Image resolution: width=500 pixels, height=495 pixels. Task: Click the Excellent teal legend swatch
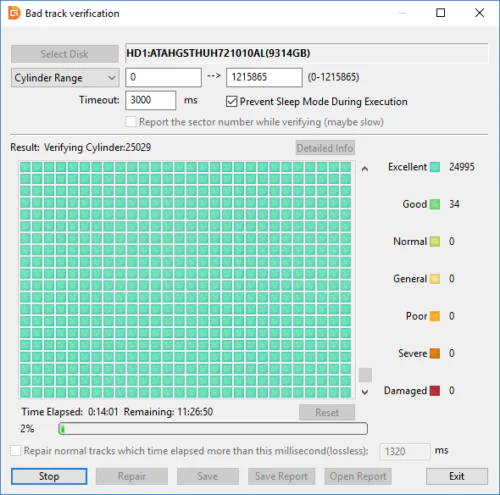tap(435, 167)
